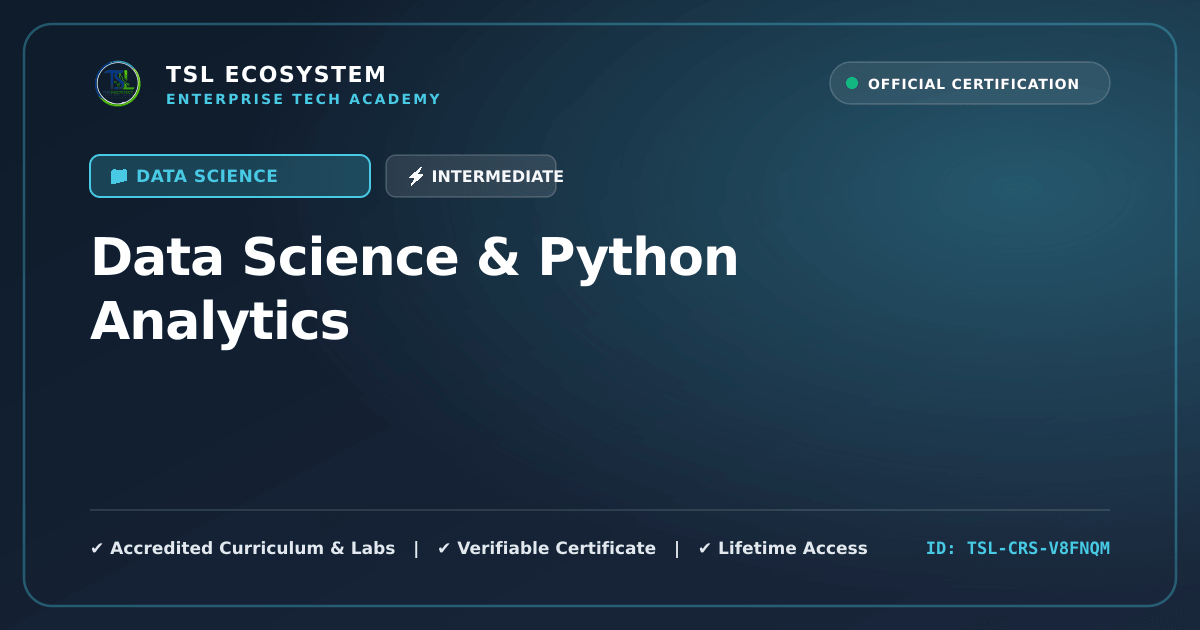Click the ENTERPRISE TECH ACADEMY subtitle
Image resolution: width=1200 pixels, height=630 pixels.
pyautogui.click(x=303, y=99)
